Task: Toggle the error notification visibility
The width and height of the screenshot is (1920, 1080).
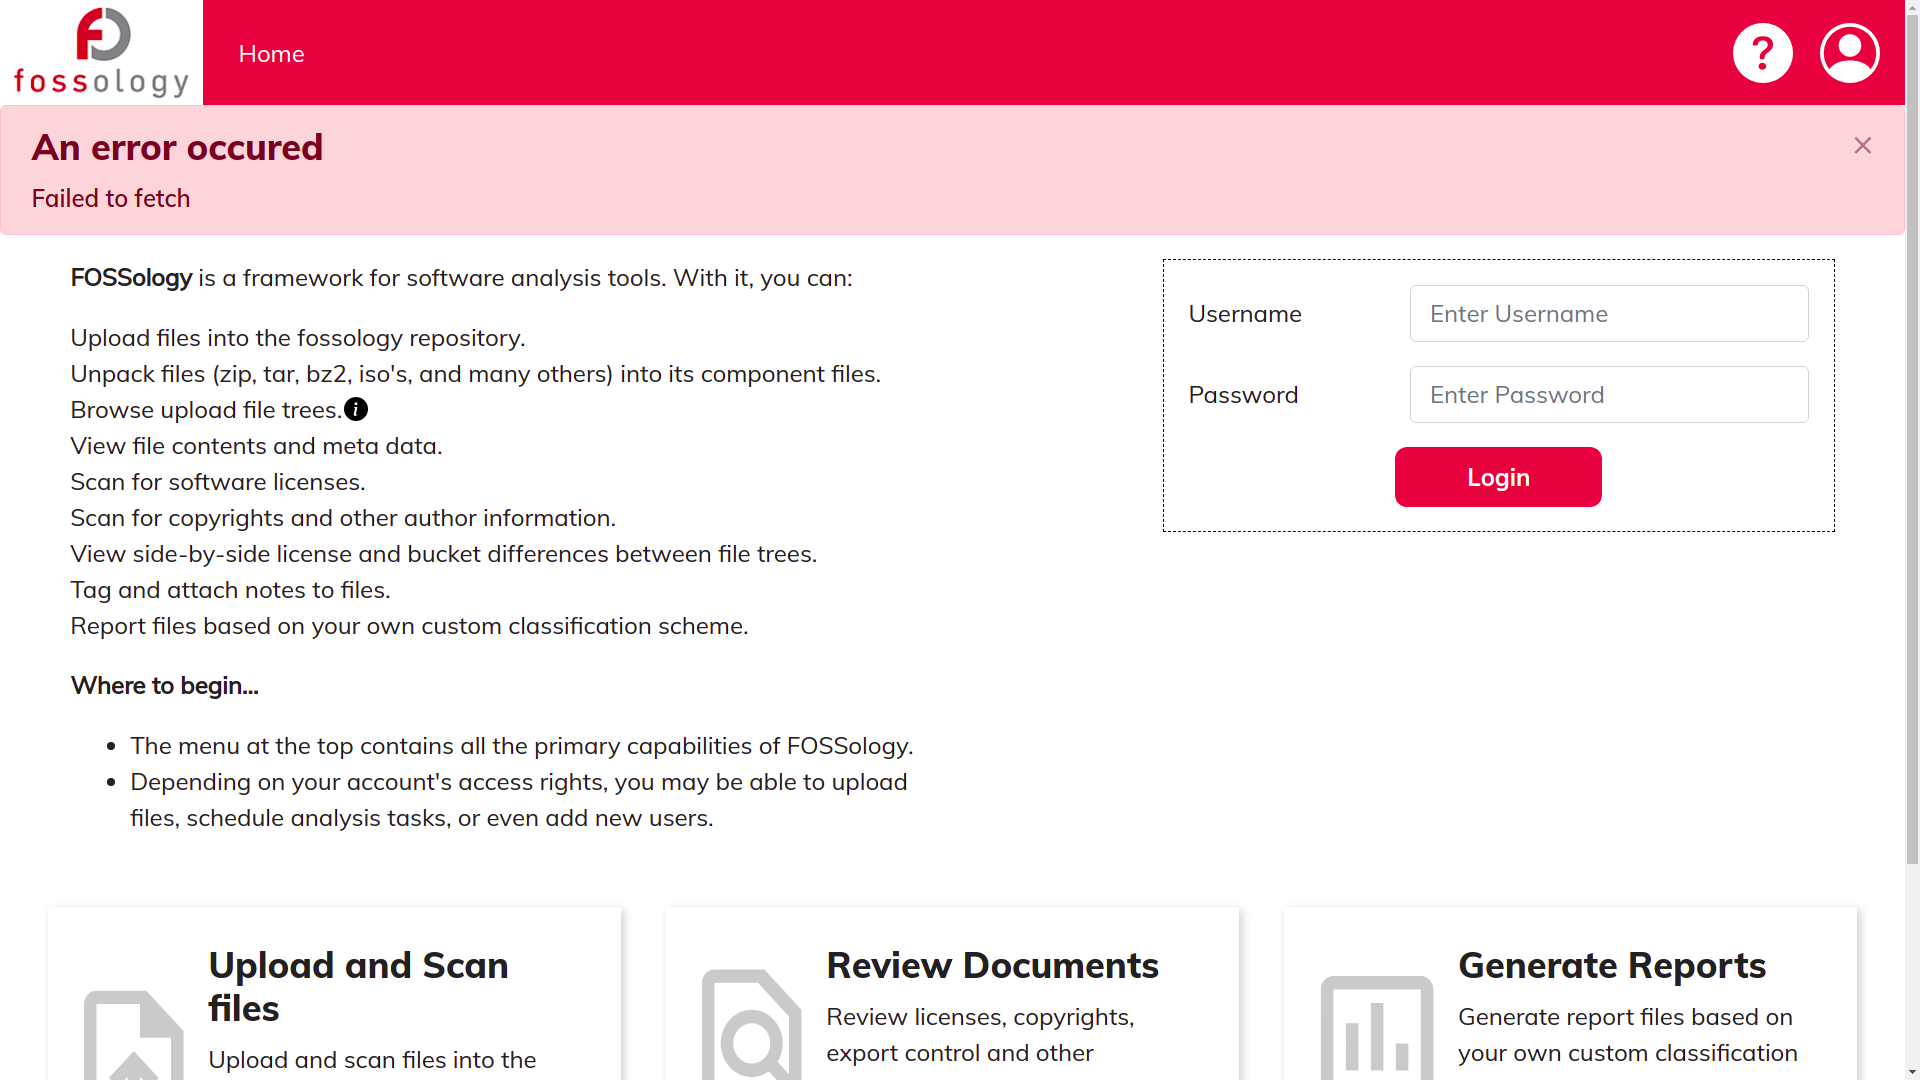Action: coord(1862,145)
